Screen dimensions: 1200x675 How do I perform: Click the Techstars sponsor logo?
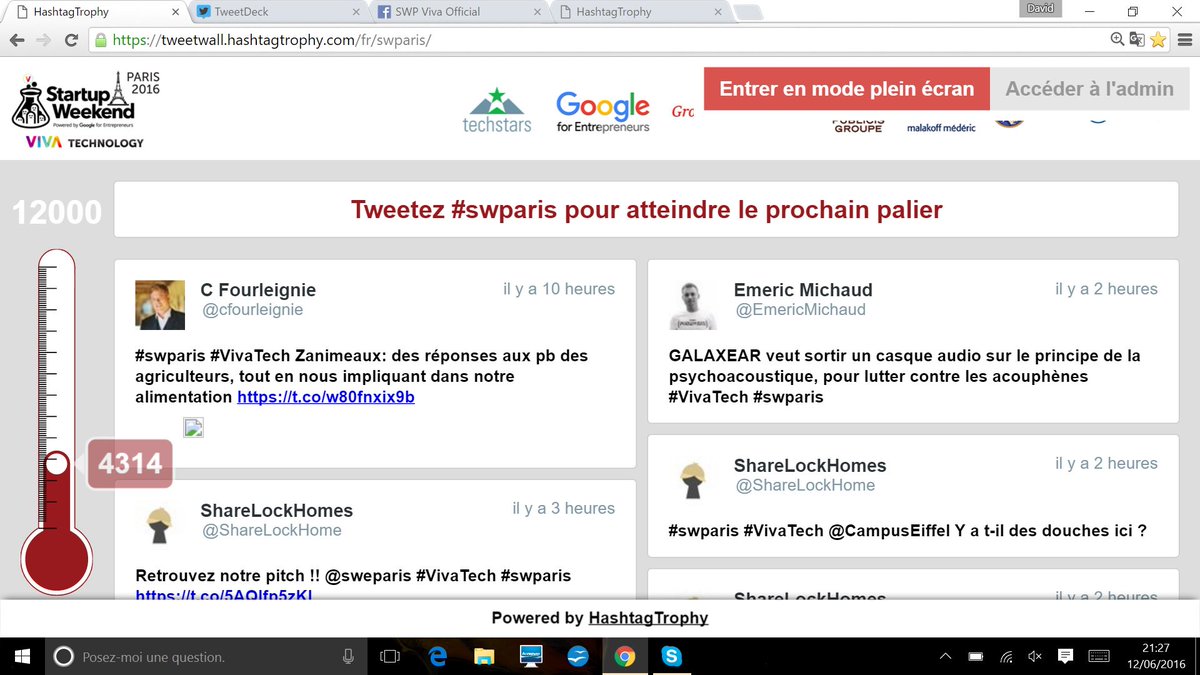pyautogui.click(x=497, y=110)
